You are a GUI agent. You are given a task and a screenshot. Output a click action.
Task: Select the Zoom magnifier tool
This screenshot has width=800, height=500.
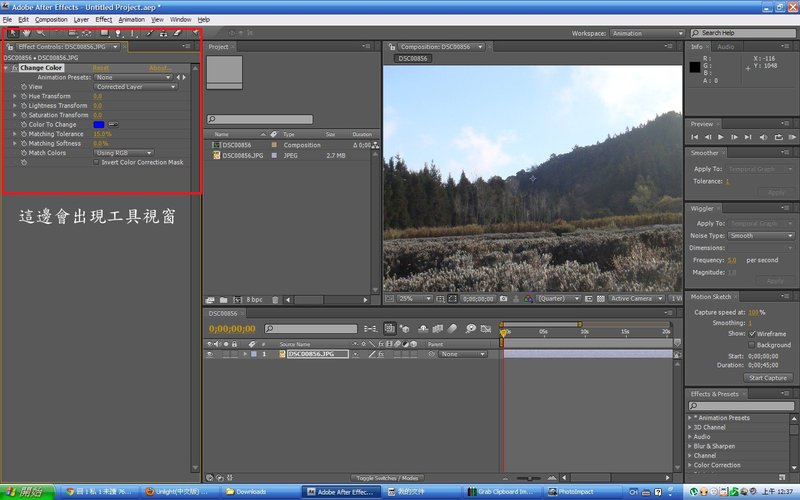click(40, 33)
